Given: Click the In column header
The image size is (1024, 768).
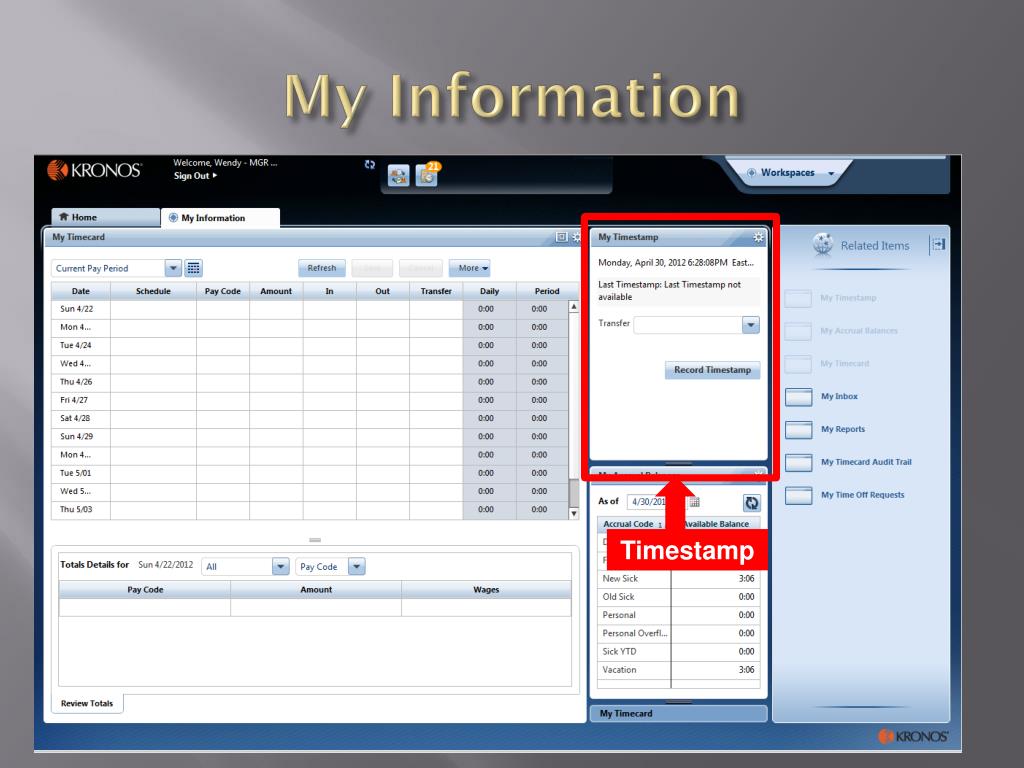Looking at the screenshot, I should point(330,291).
